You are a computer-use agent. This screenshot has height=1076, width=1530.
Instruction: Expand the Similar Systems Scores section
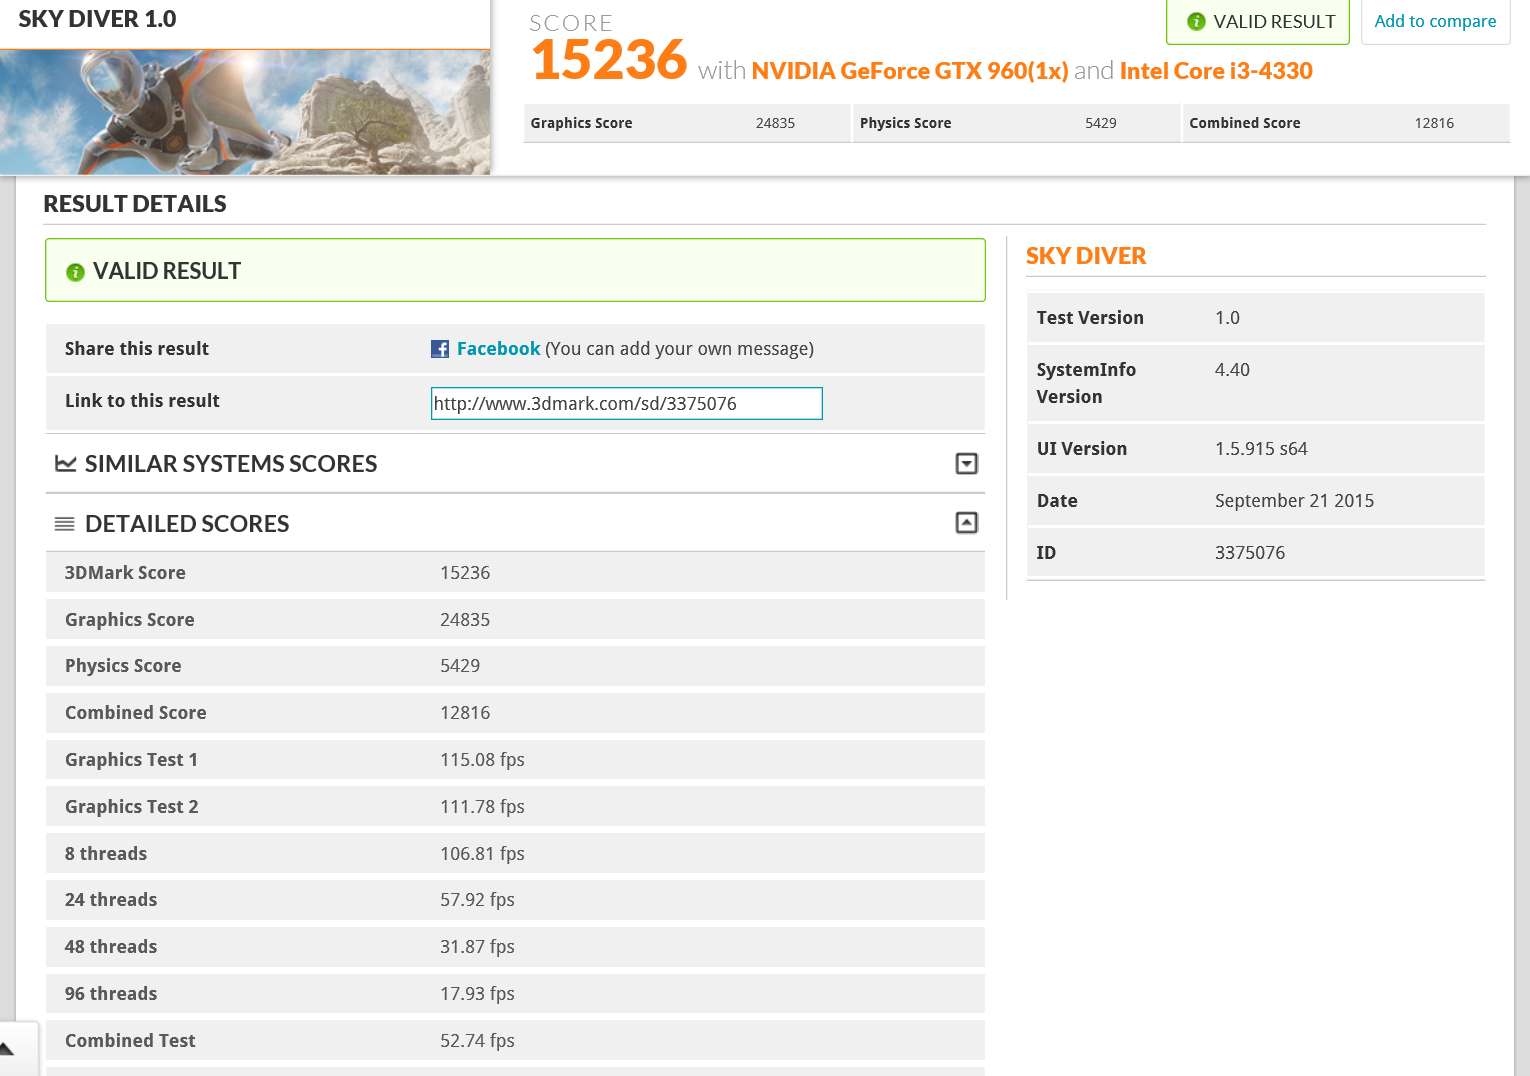[966, 463]
